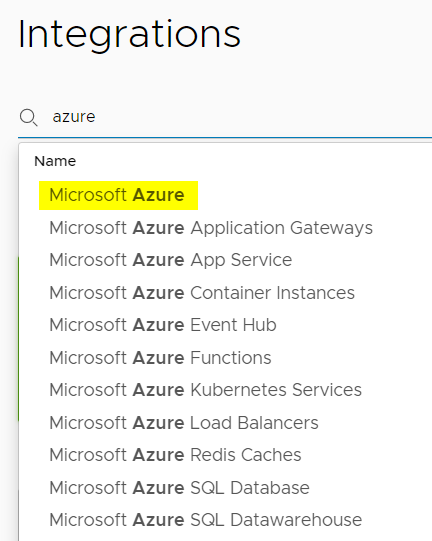The width and height of the screenshot is (432, 541).
Task: Select Microsoft Azure Load Balancers
Action: coord(184,423)
